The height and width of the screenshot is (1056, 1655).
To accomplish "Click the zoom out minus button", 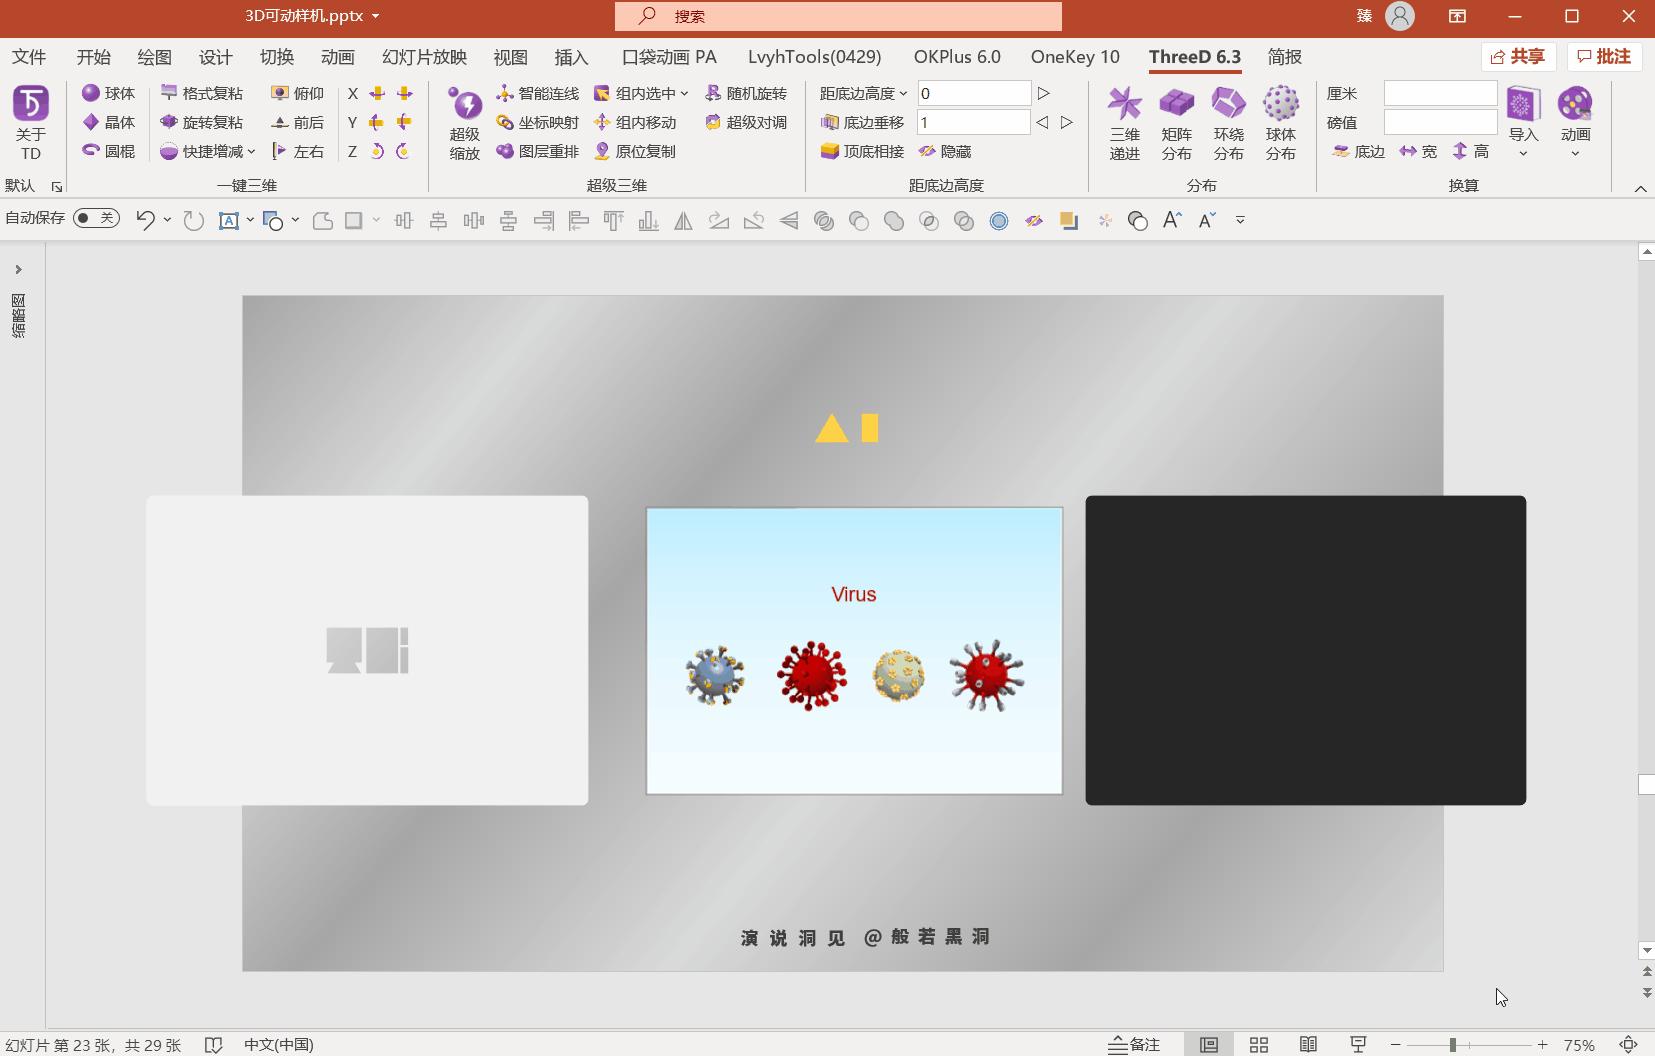I will 1396,1045.
